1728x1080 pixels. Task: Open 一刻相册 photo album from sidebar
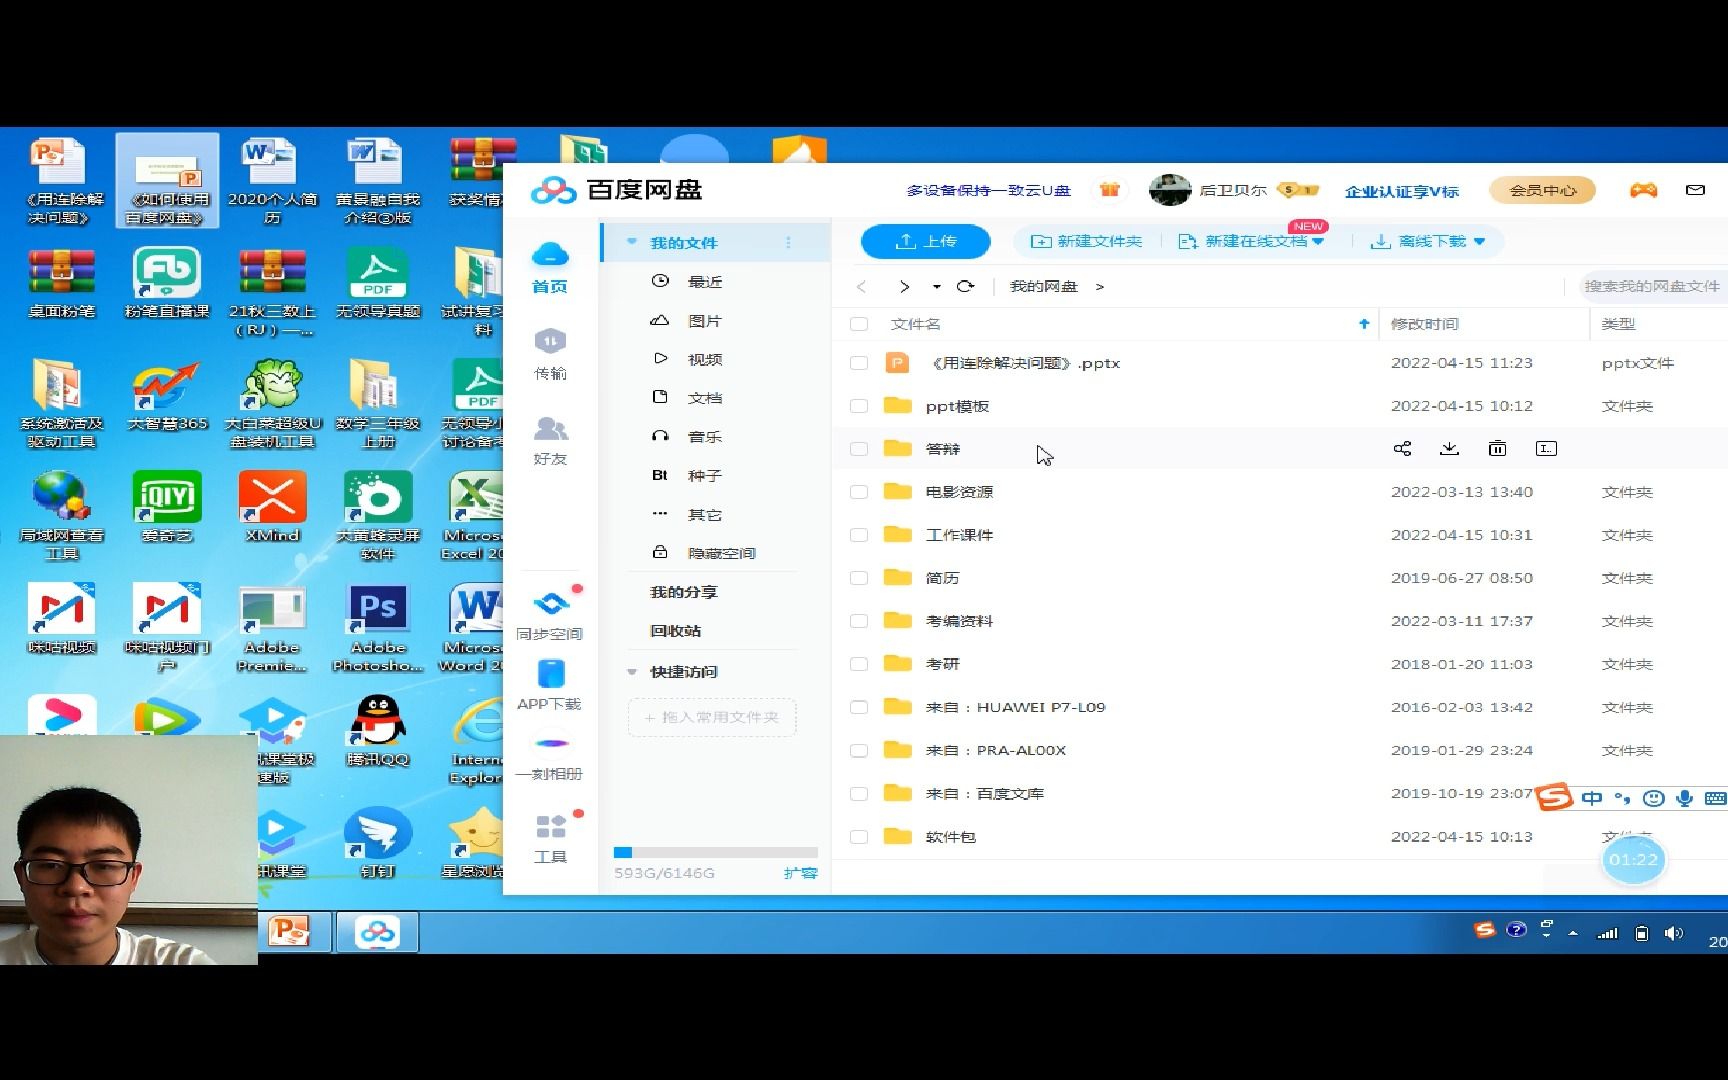pyautogui.click(x=550, y=758)
